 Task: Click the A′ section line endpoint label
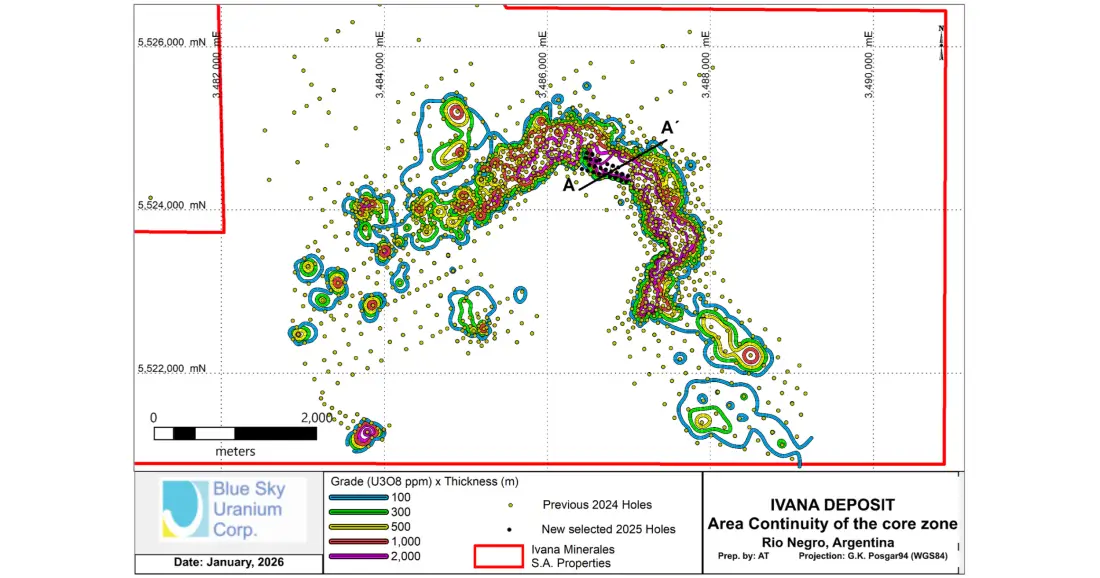tap(673, 128)
